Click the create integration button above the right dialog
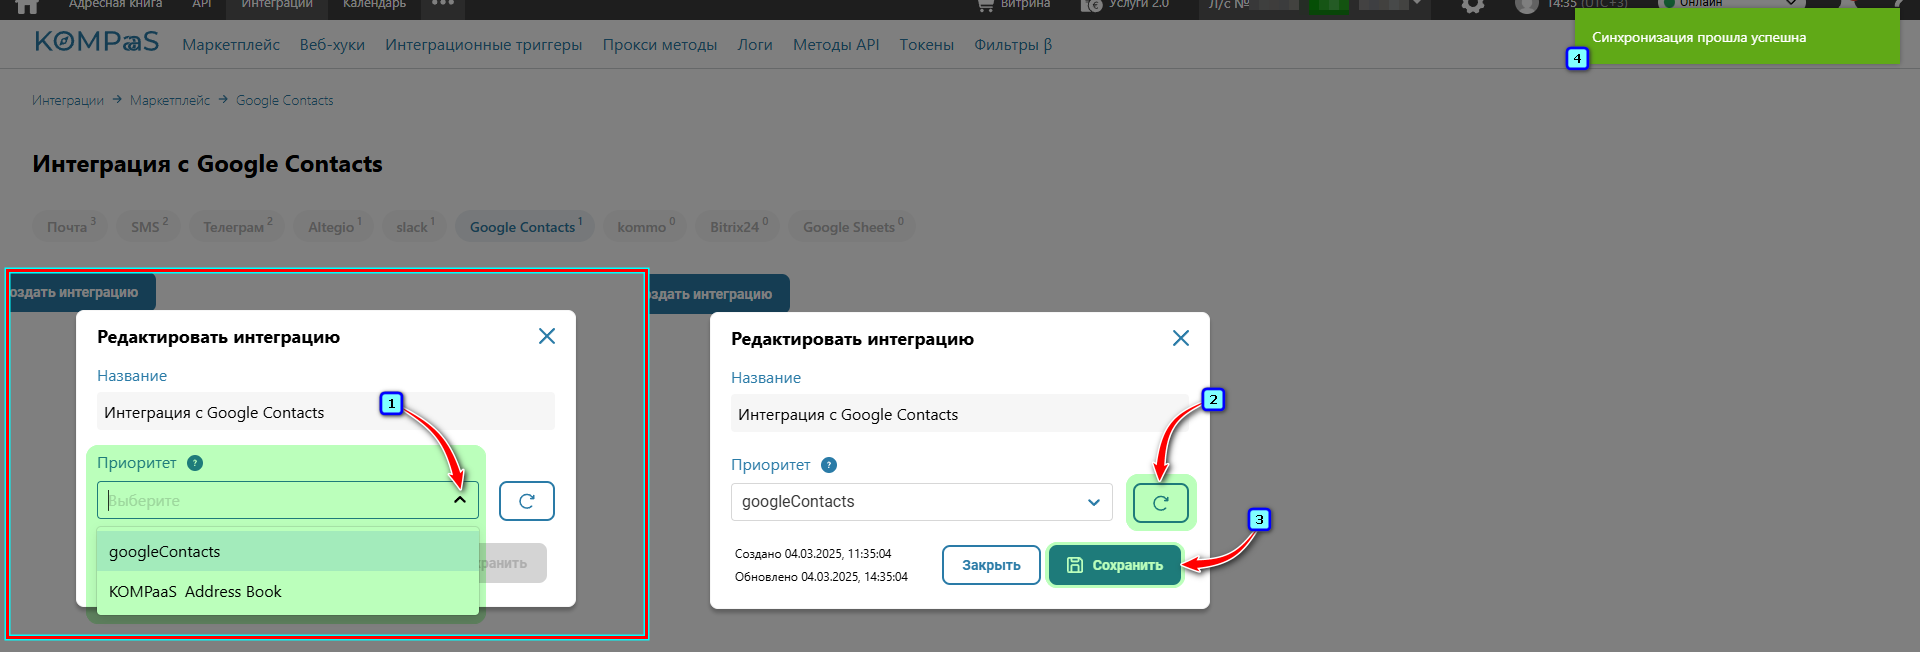This screenshot has width=1920, height=652. (x=719, y=294)
